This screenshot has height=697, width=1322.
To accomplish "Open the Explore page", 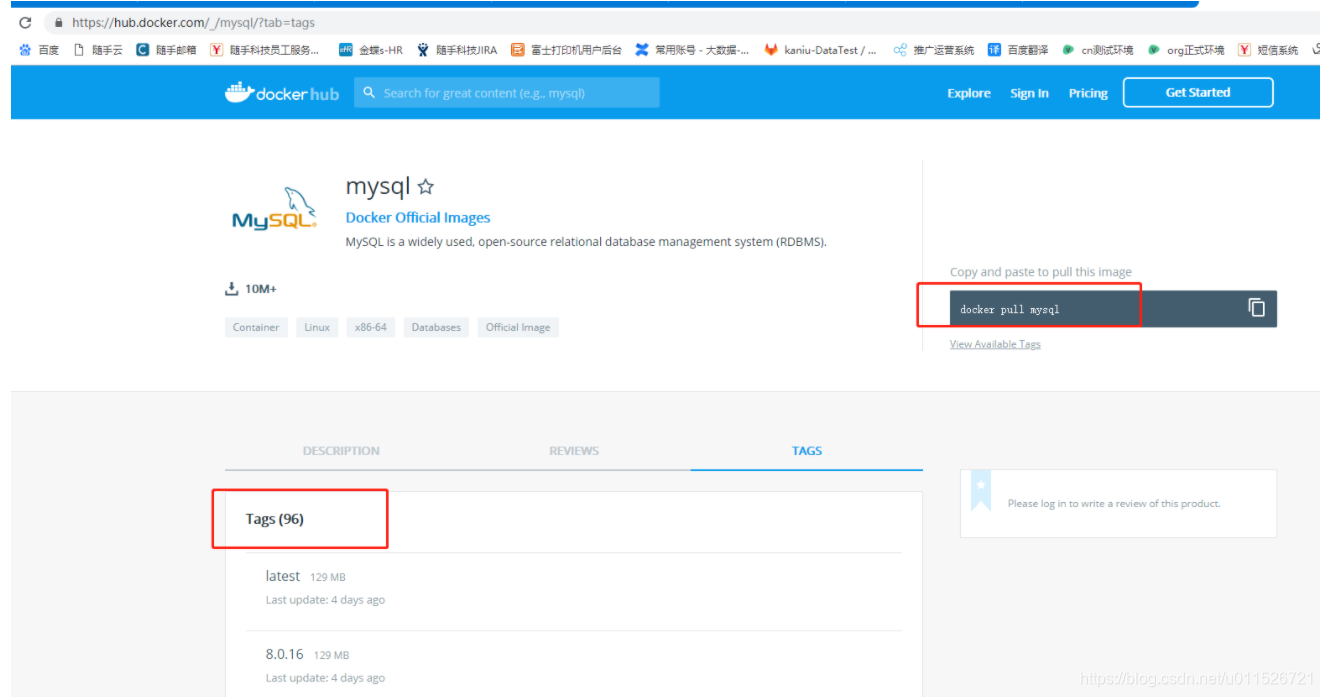I will (969, 93).
